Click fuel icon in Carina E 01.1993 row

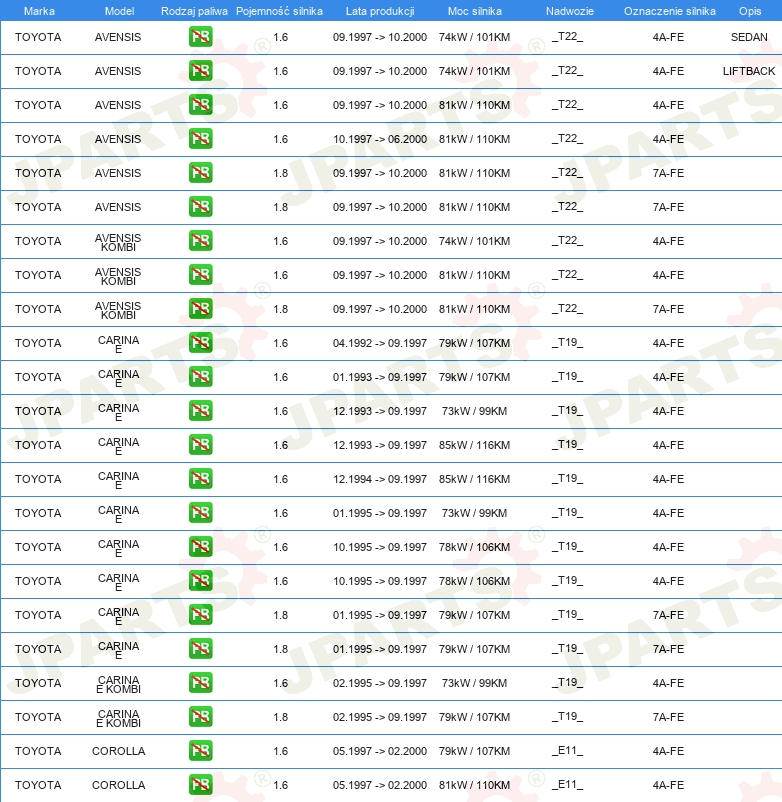point(200,376)
